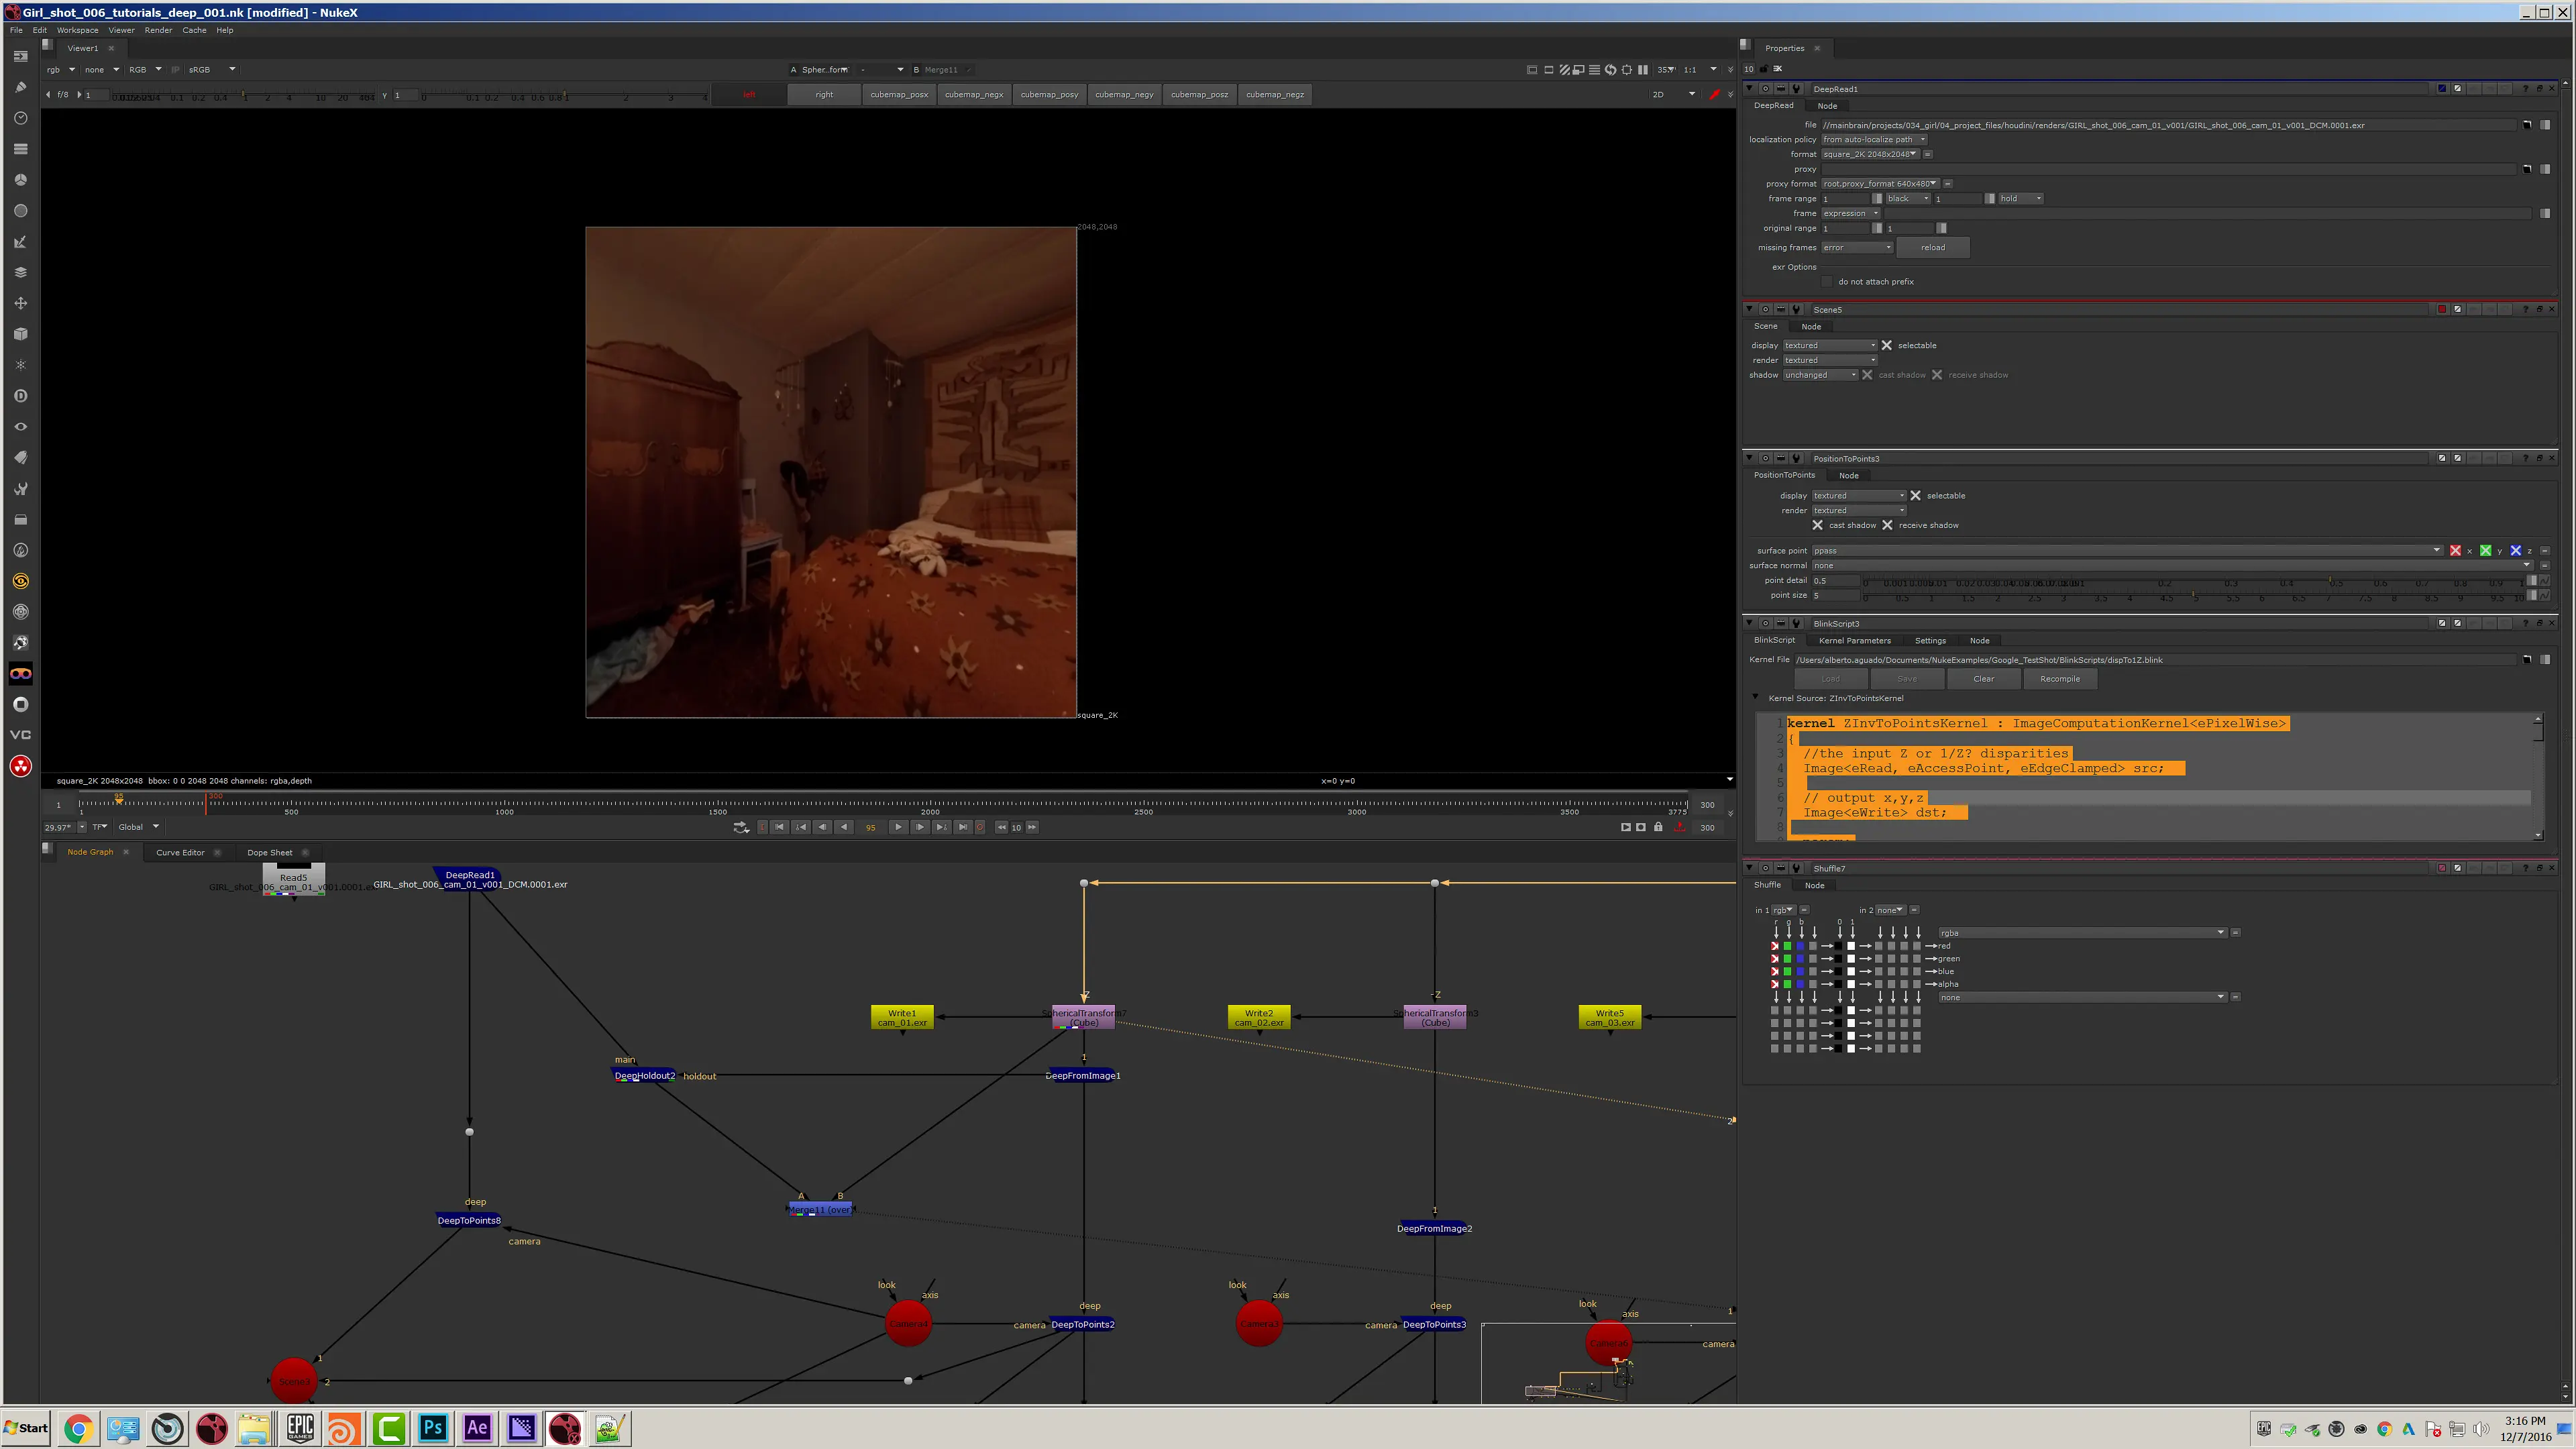Open Epic Games launcher in taskbar
The height and width of the screenshot is (1449, 2576).
click(x=300, y=1428)
